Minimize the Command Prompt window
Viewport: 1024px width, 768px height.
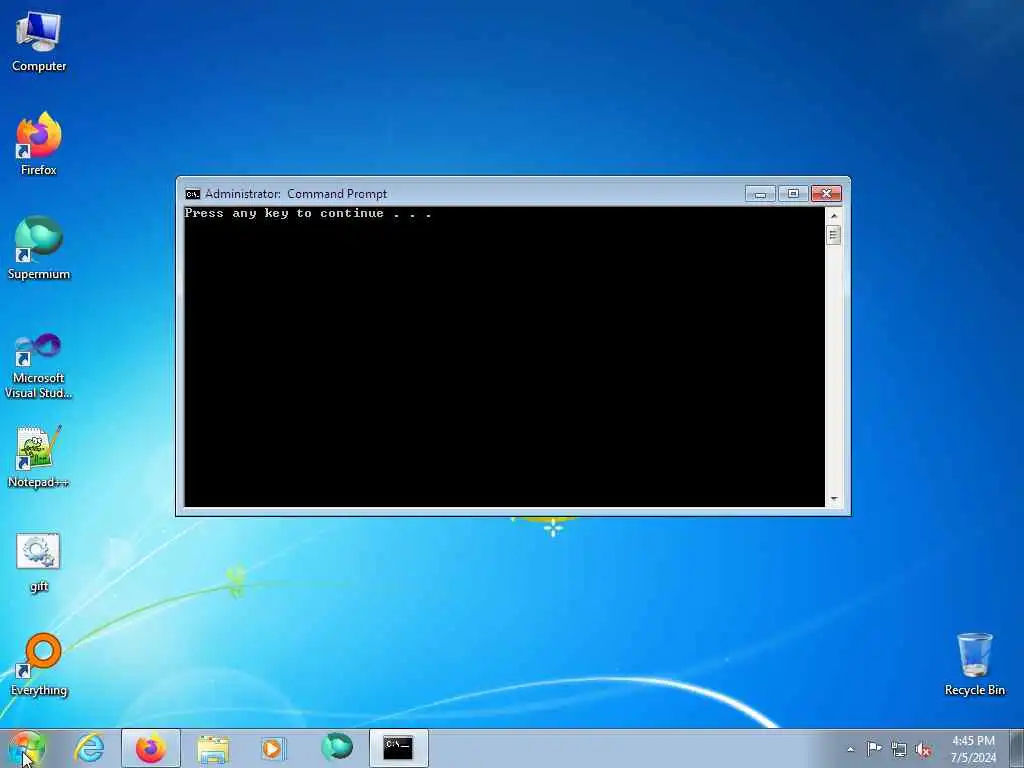click(x=760, y=194)
